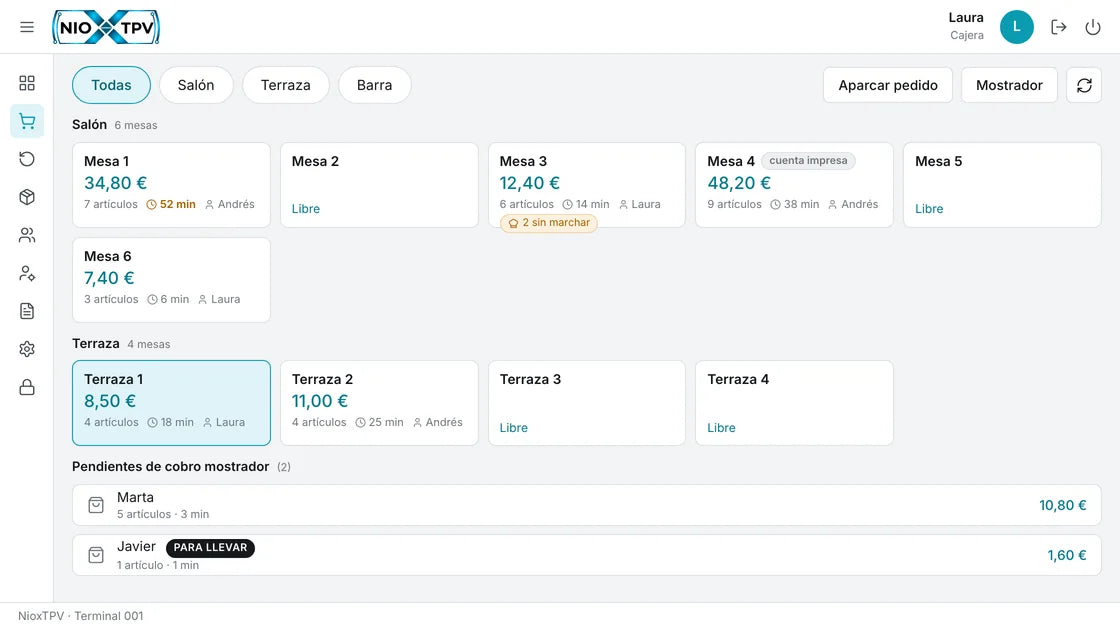
Task: Open the customers people icon
Action: 26,235
